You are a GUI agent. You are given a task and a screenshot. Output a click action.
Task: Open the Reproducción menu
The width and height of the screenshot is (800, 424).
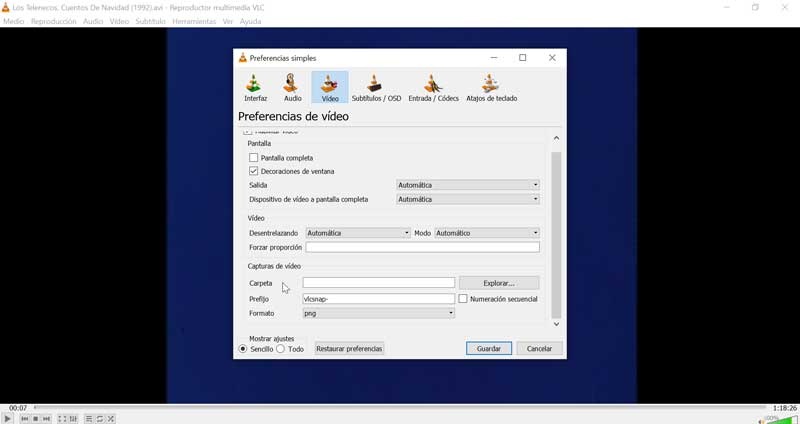click(54, 21)
